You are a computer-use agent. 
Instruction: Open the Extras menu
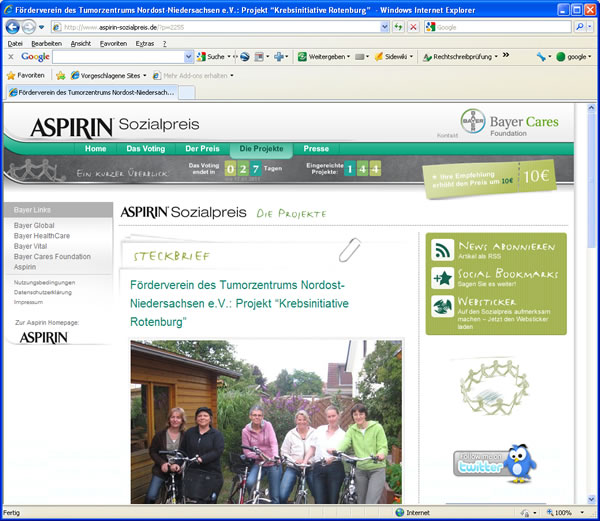pos(145,44)
